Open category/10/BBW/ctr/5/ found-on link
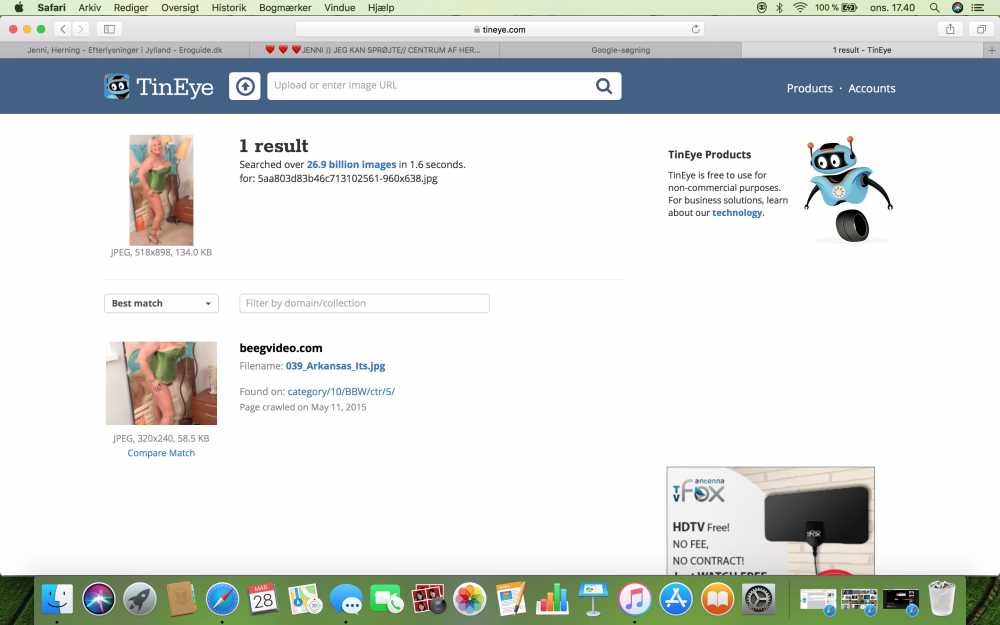Image resolution: width=1000 pixels, height=625 pixels. pos(341,392)
